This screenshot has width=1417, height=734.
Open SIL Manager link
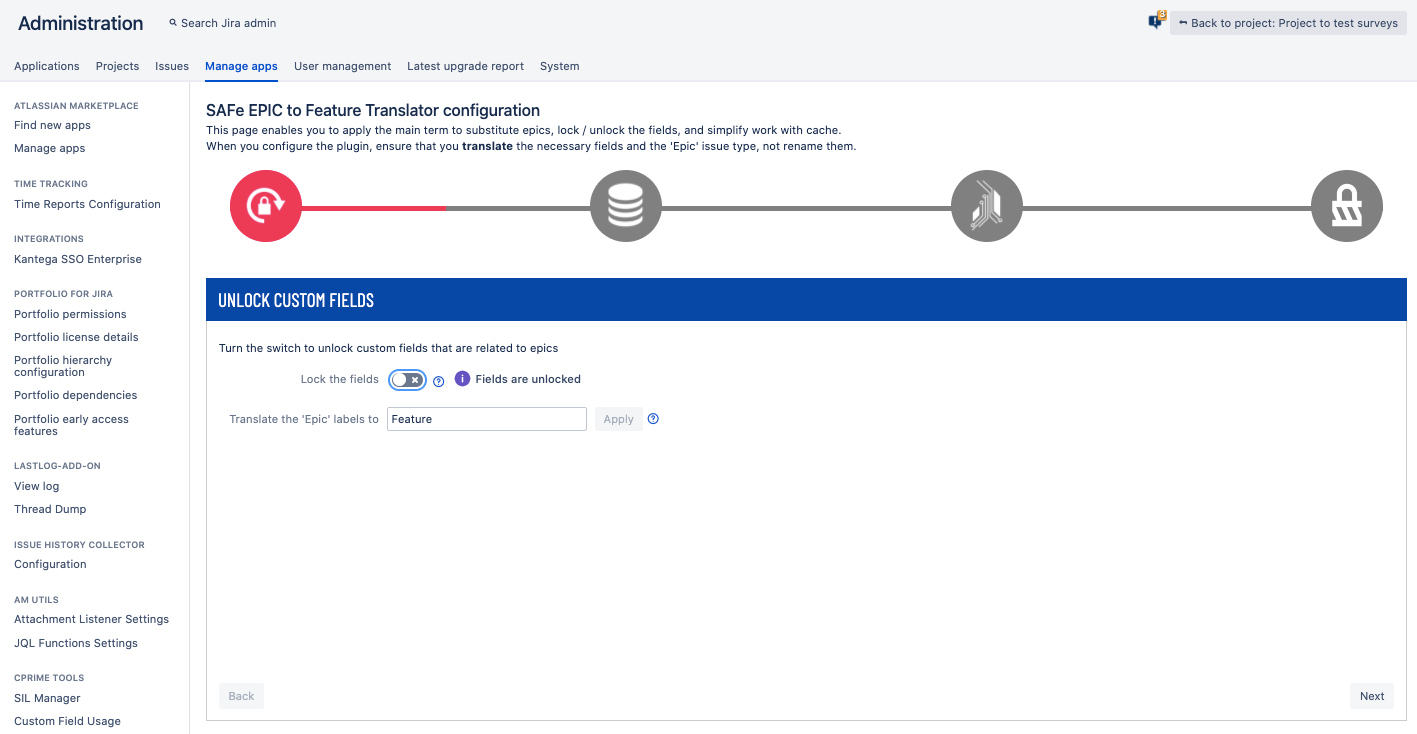pos(47,698)
